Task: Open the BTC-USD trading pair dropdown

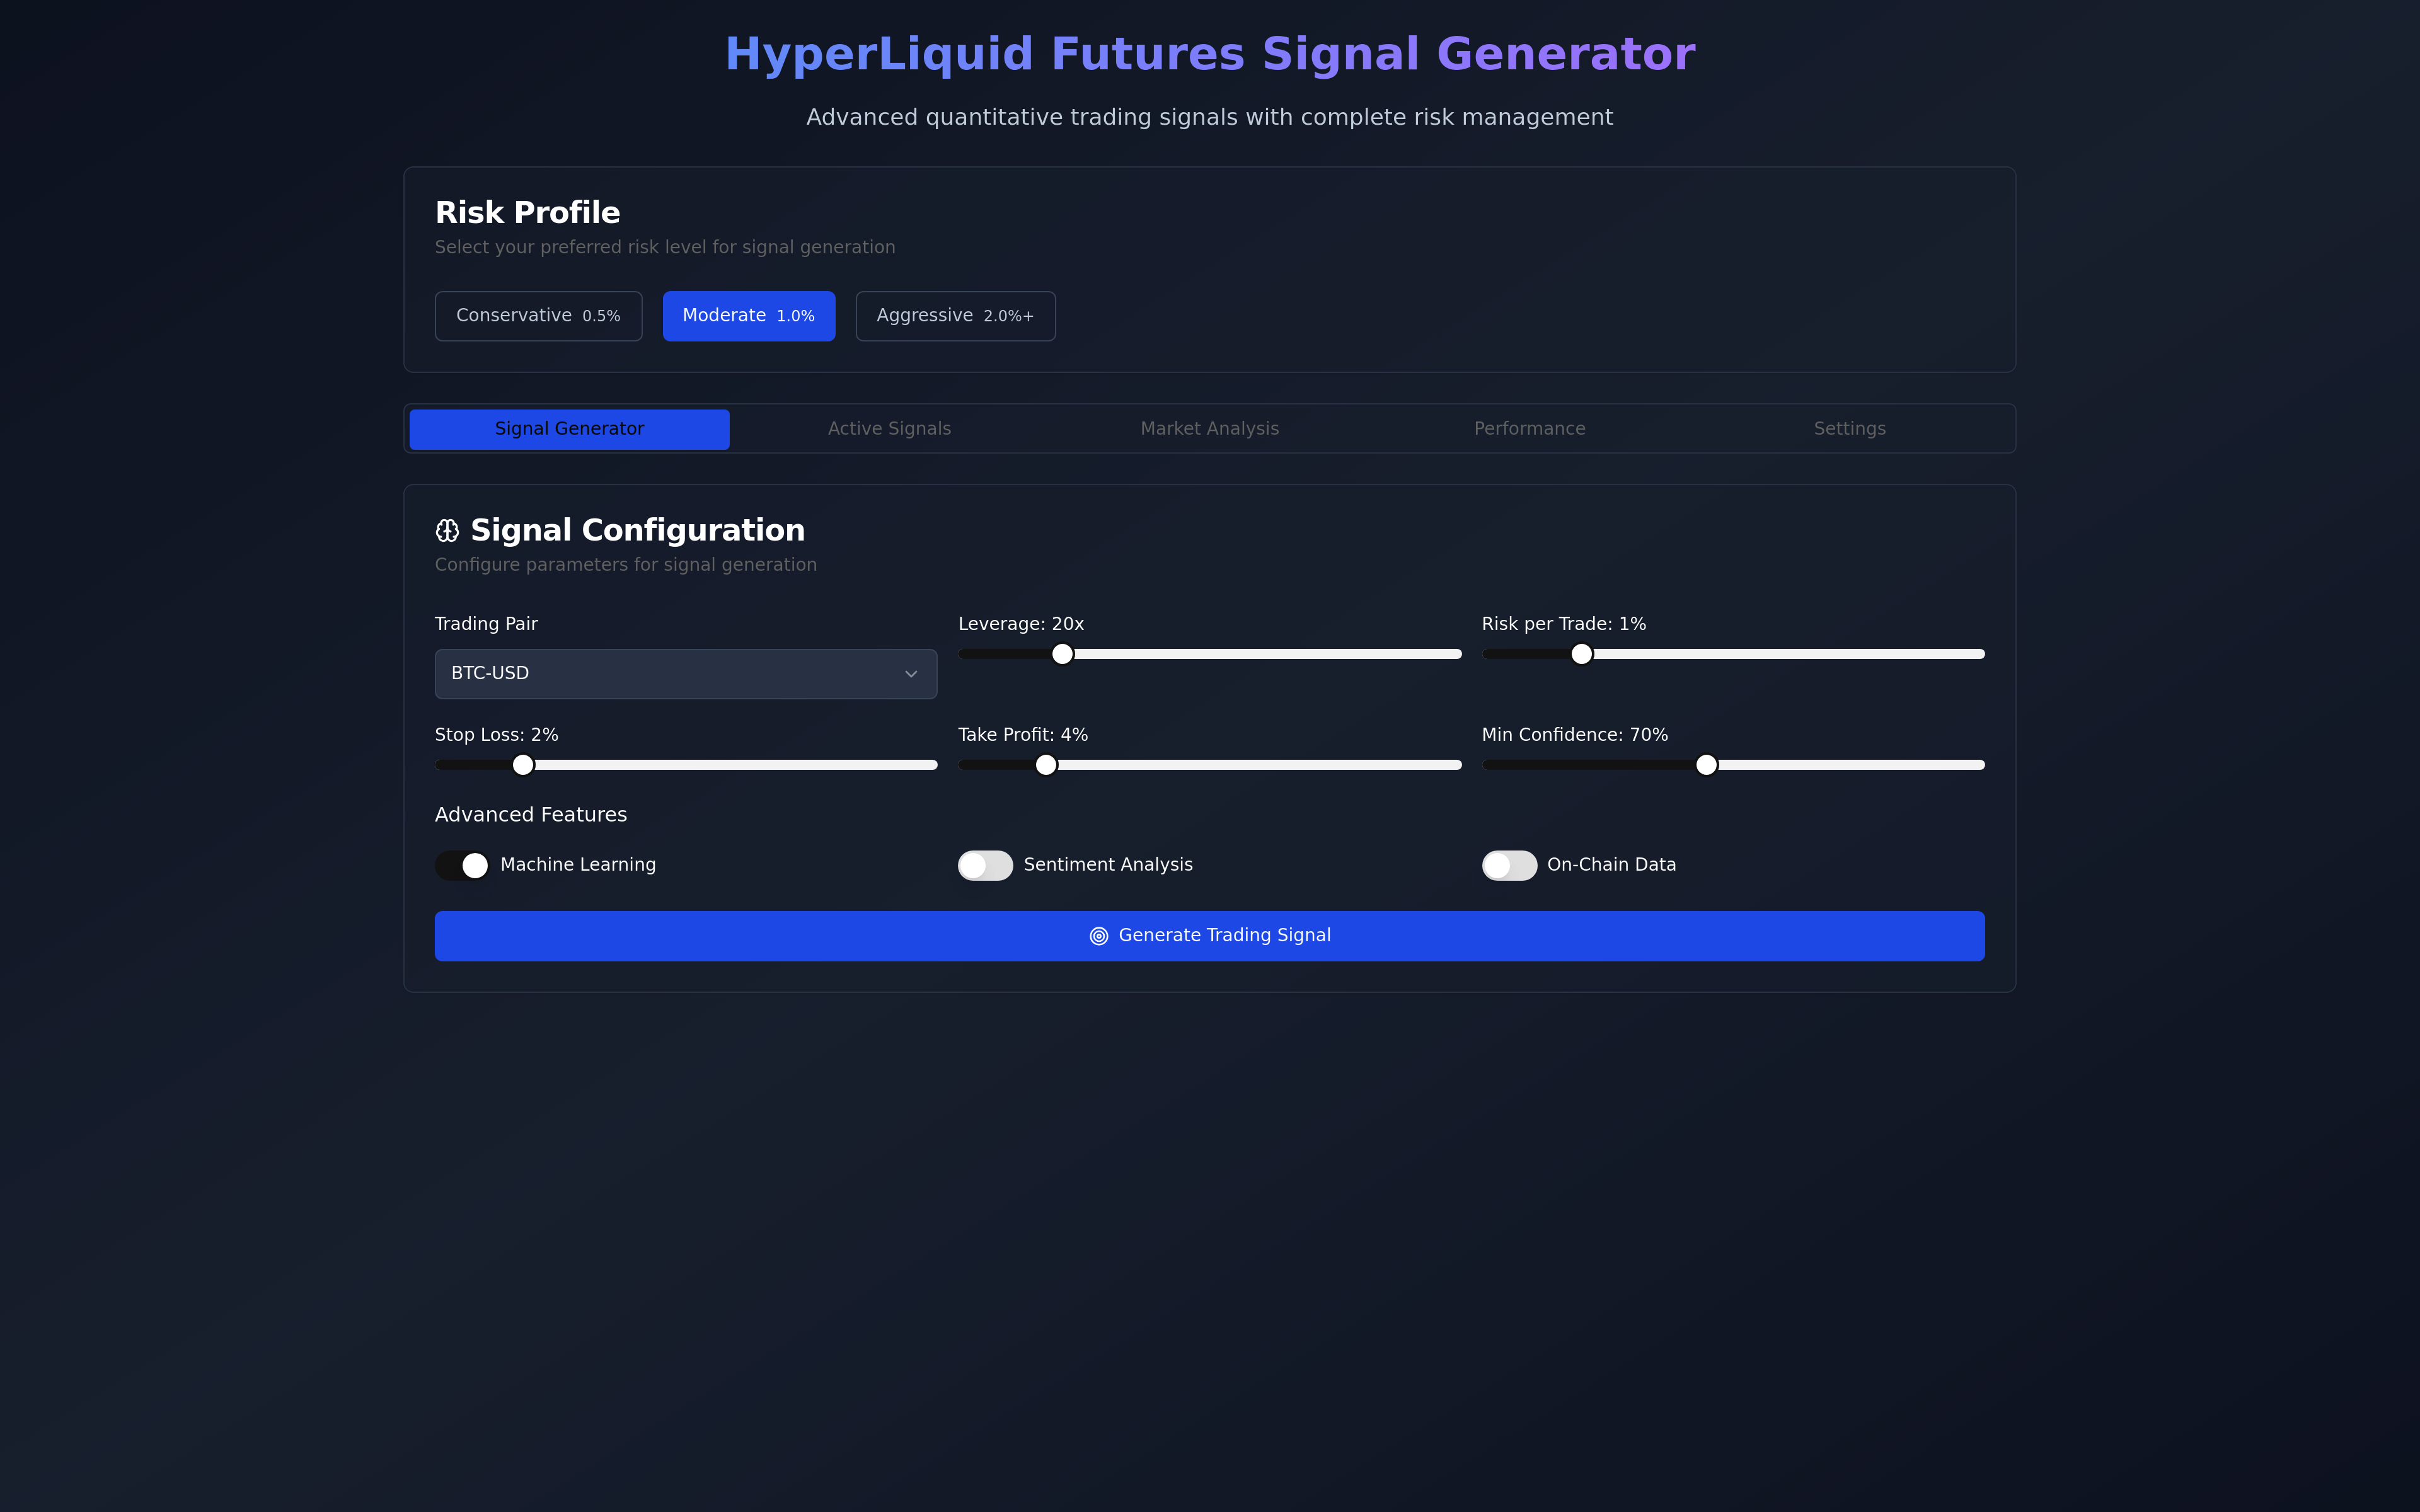Action: [x=685, y=673]
